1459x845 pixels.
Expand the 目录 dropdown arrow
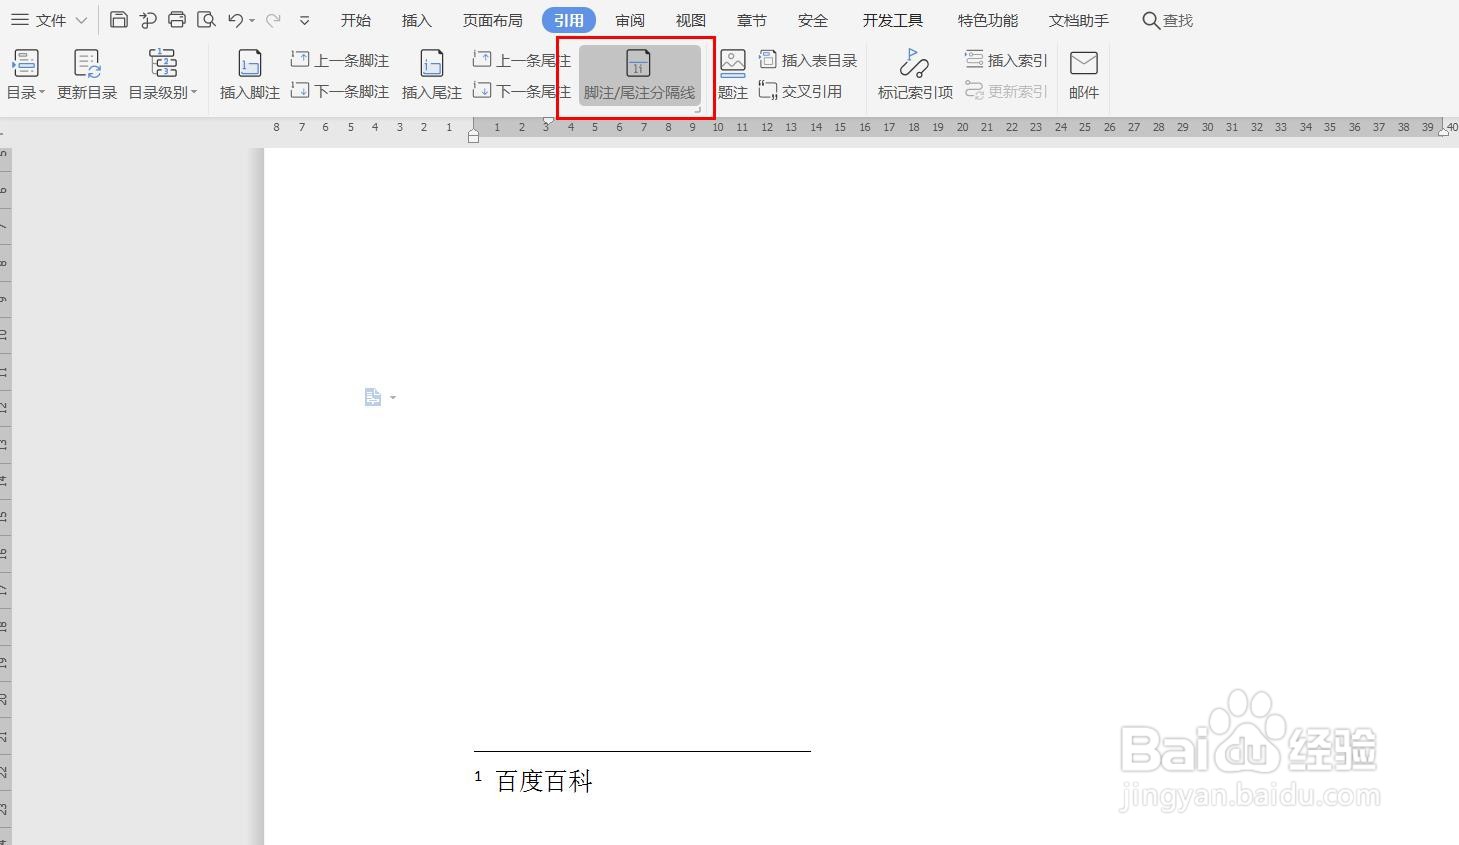42,92
